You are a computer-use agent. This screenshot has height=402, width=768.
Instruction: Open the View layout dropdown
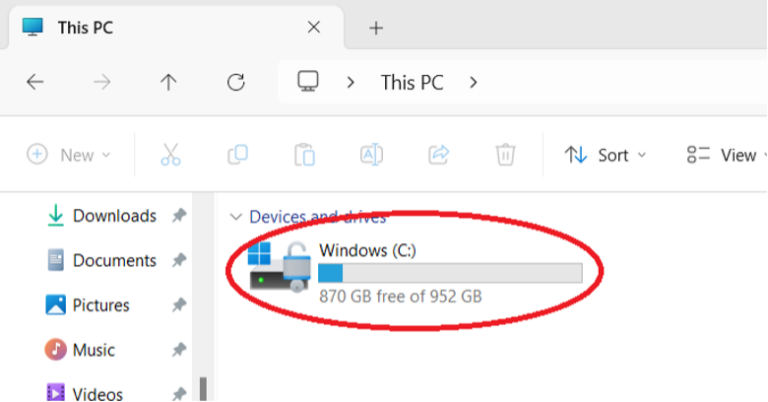[x=727, y=155]
